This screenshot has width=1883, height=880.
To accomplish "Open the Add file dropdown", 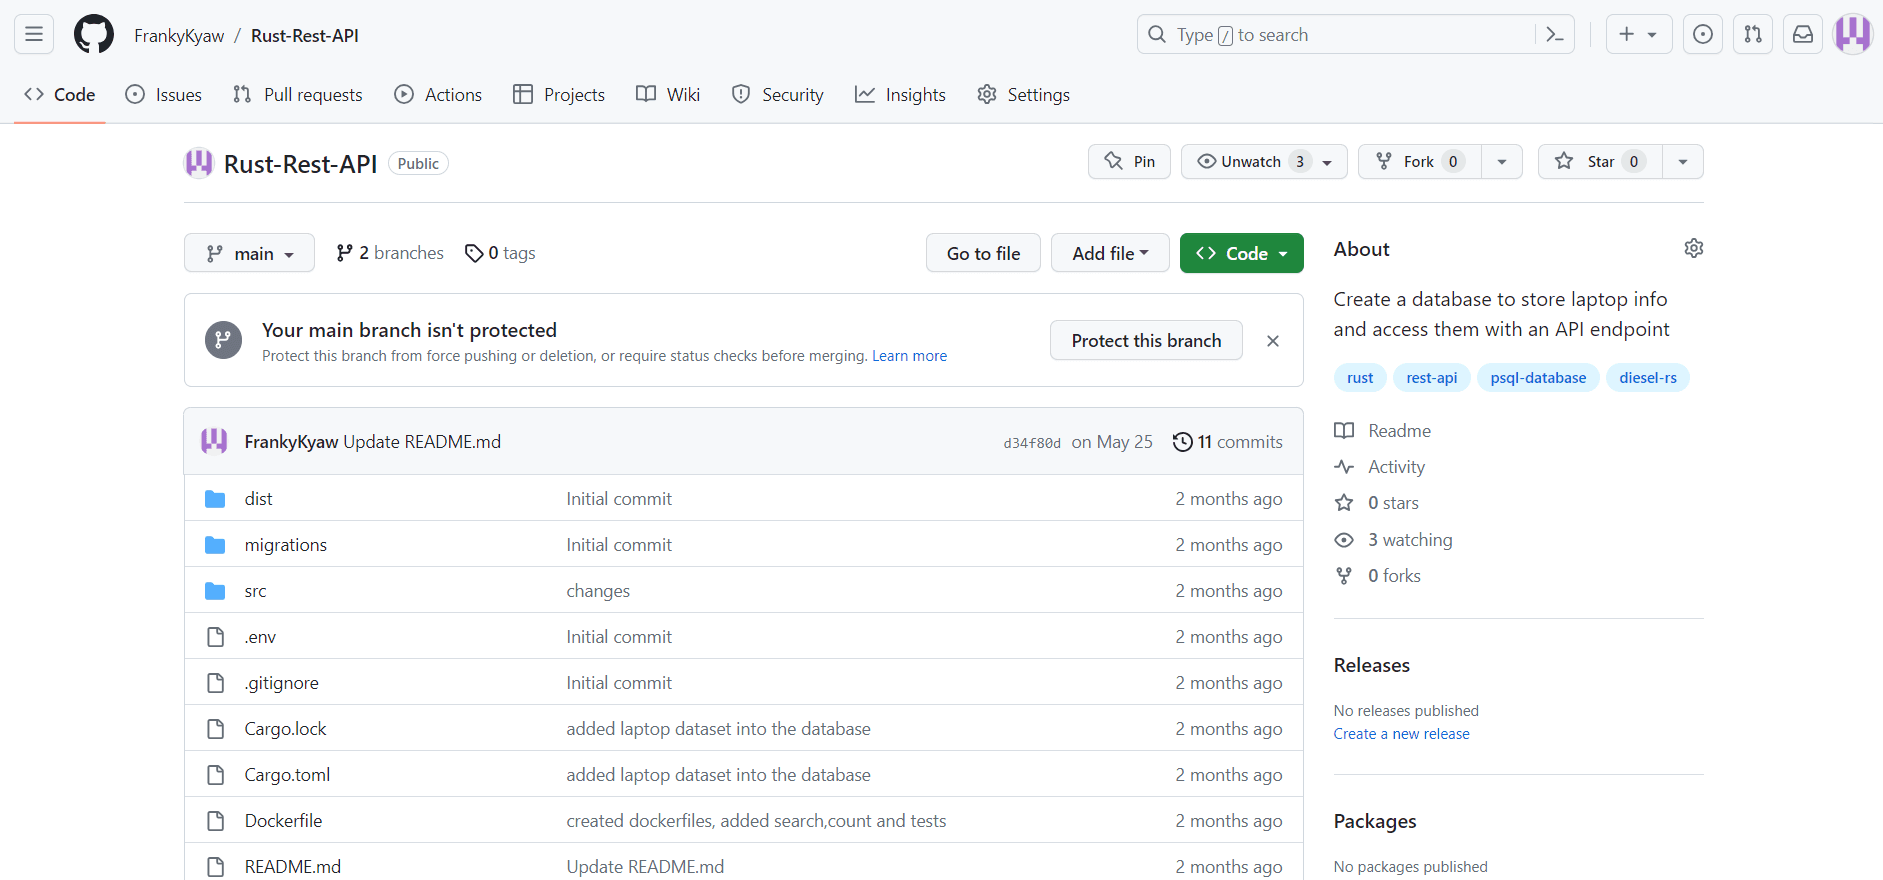I will pyautogui.click(x=1109, y=254).
